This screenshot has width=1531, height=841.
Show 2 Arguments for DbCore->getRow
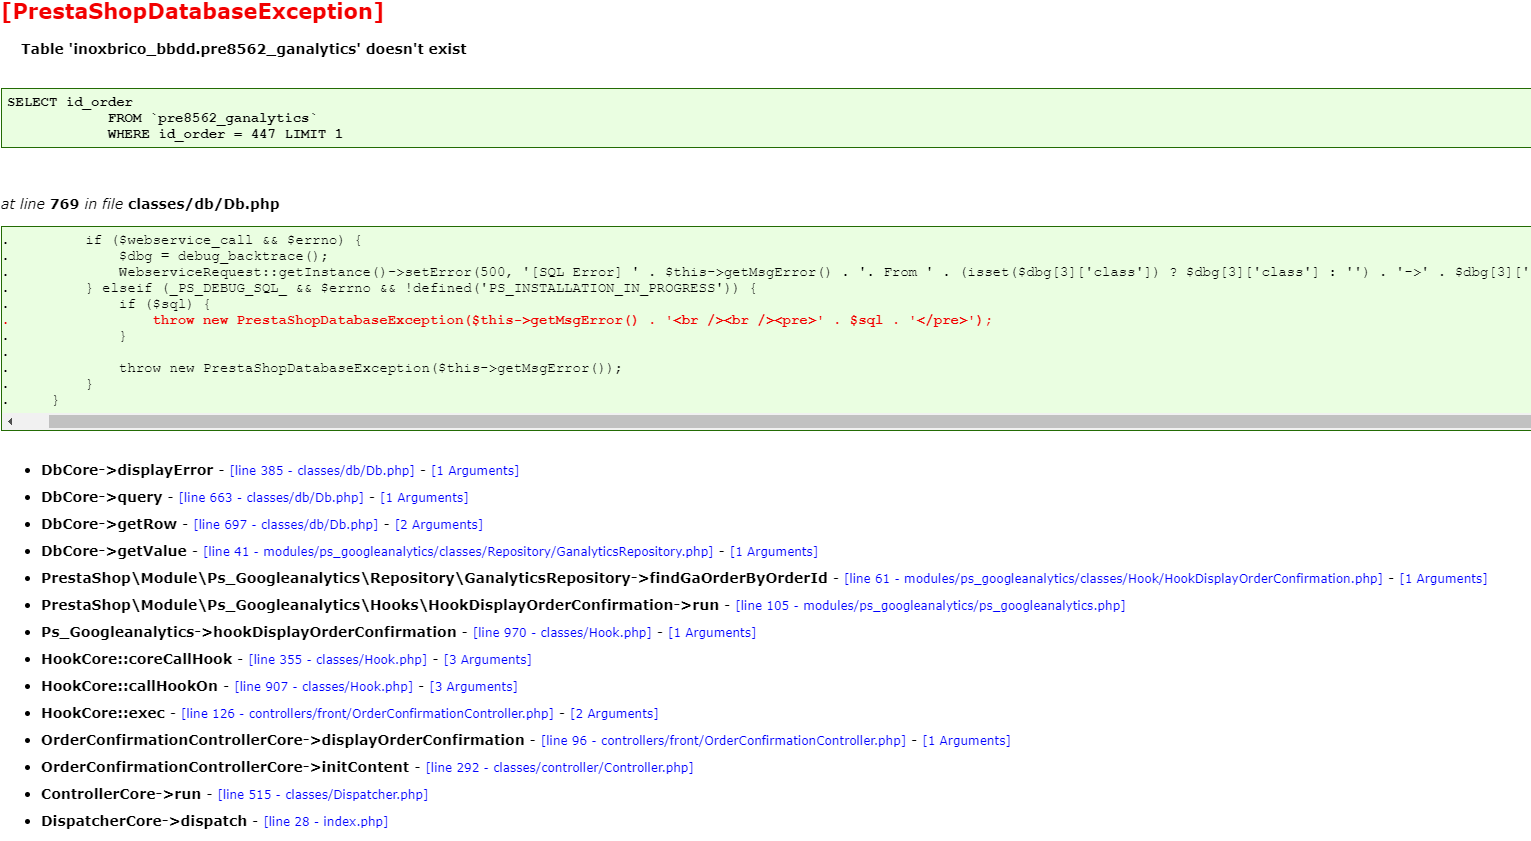[x=439, y=525]
